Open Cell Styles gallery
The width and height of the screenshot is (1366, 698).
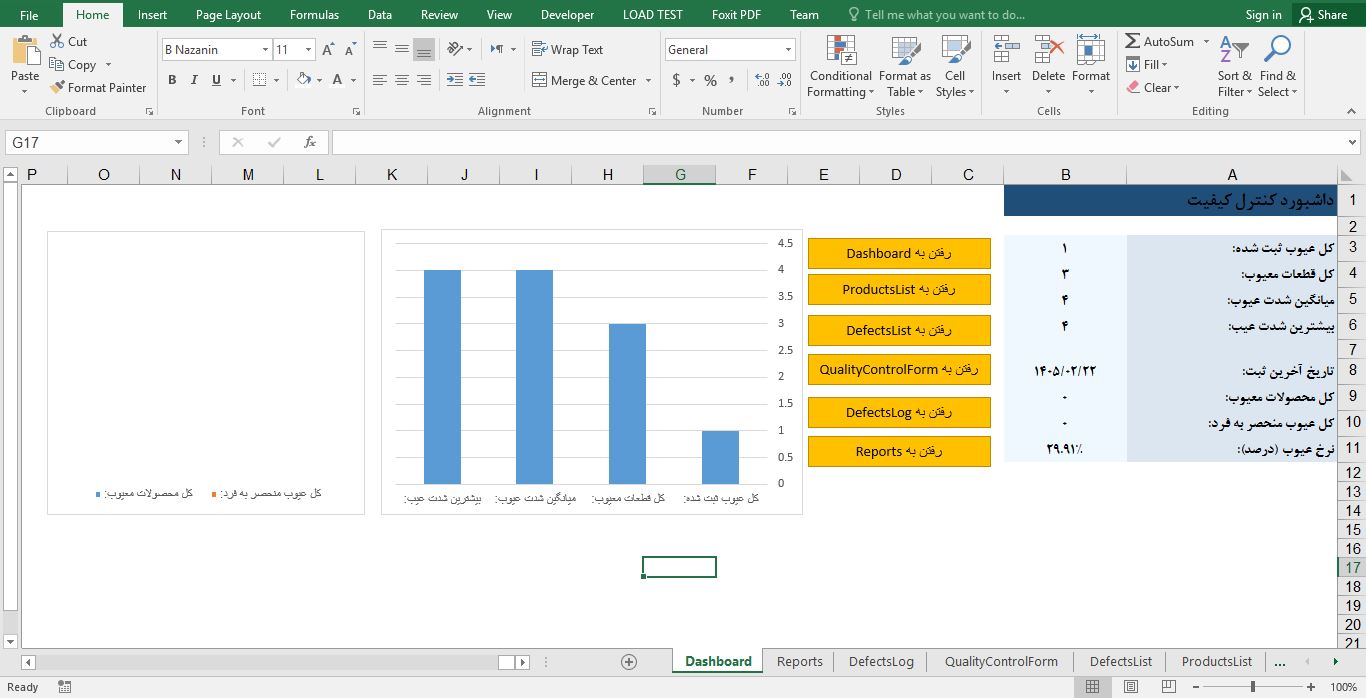[x=955, y=66]
